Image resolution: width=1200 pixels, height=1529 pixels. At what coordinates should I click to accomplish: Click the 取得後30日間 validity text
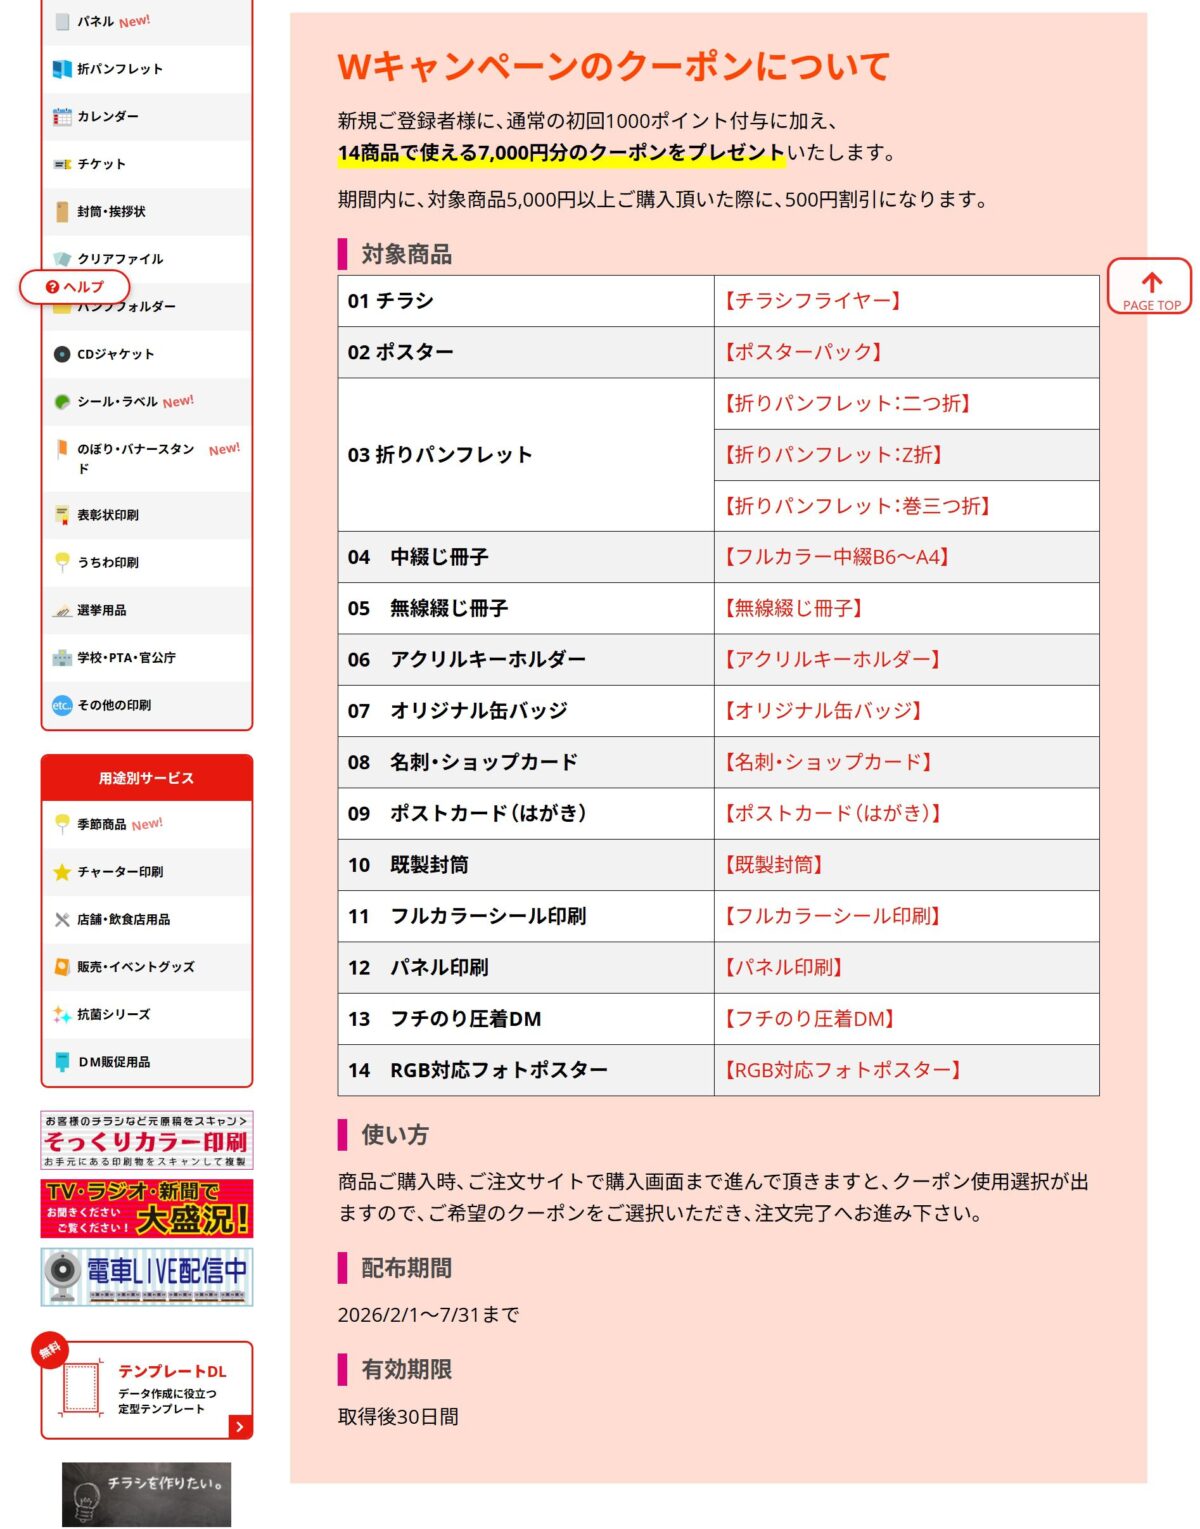(398, 1416)
